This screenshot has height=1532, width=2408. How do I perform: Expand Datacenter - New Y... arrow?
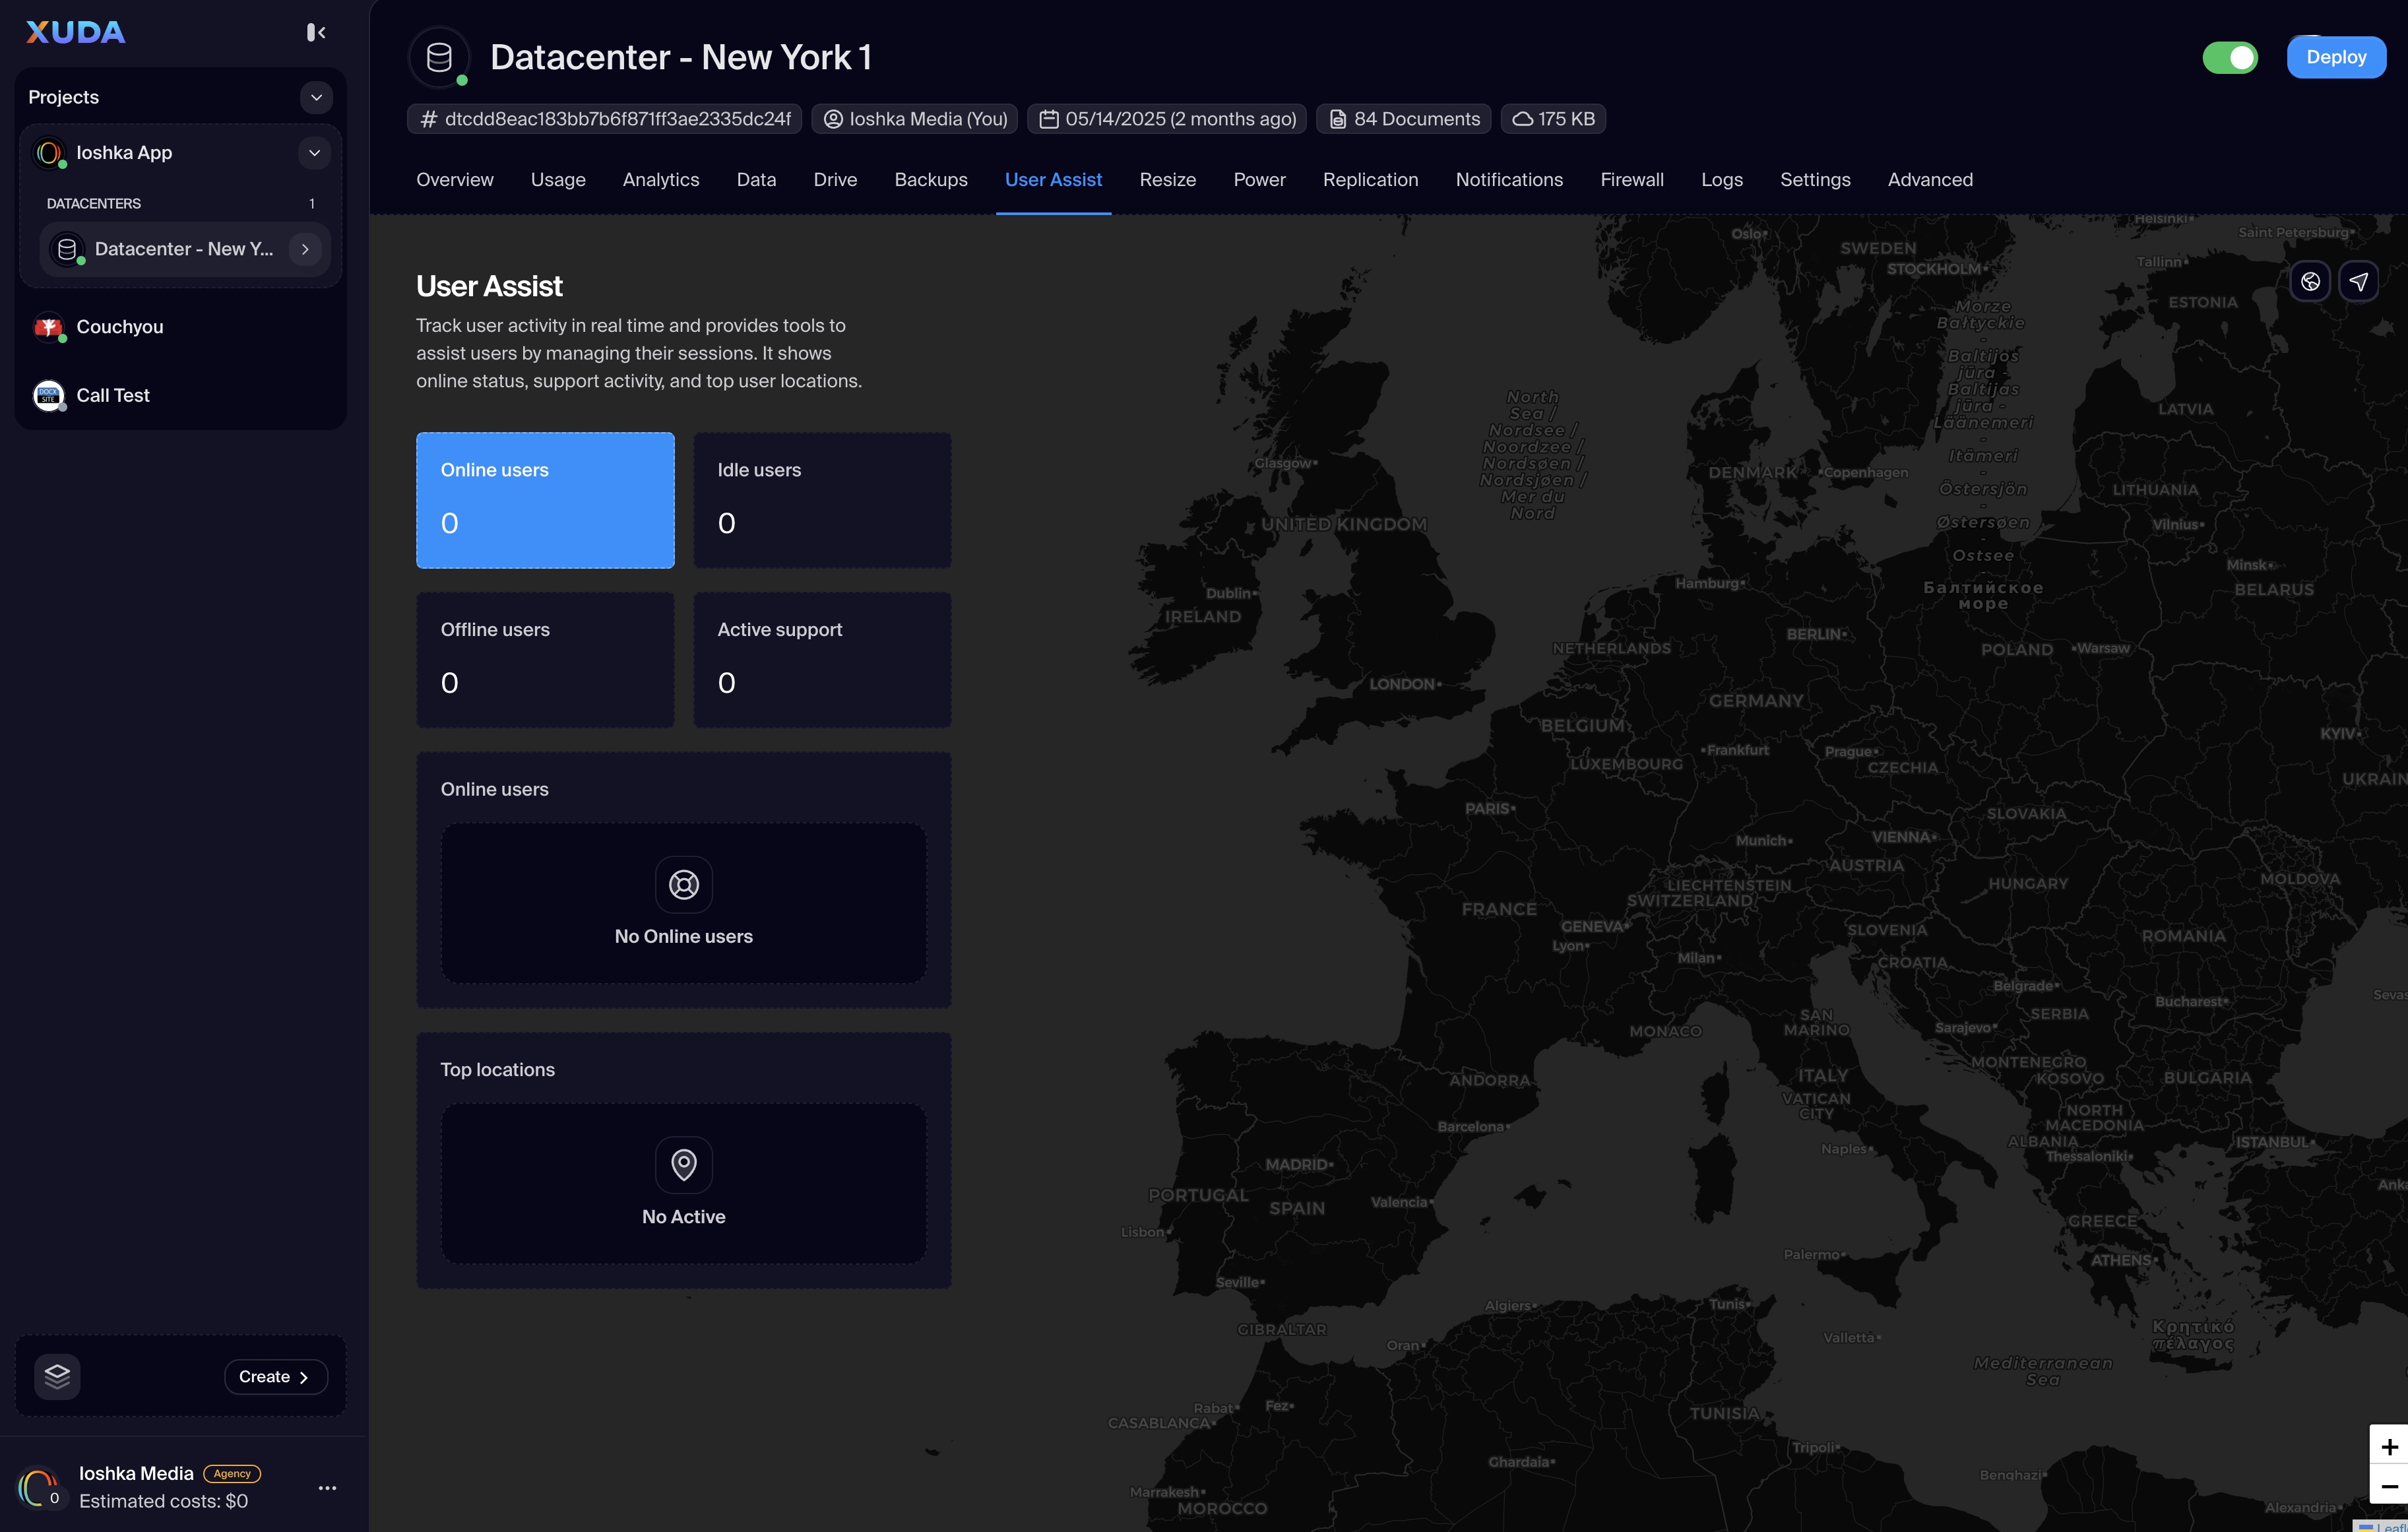click(305, 249)
